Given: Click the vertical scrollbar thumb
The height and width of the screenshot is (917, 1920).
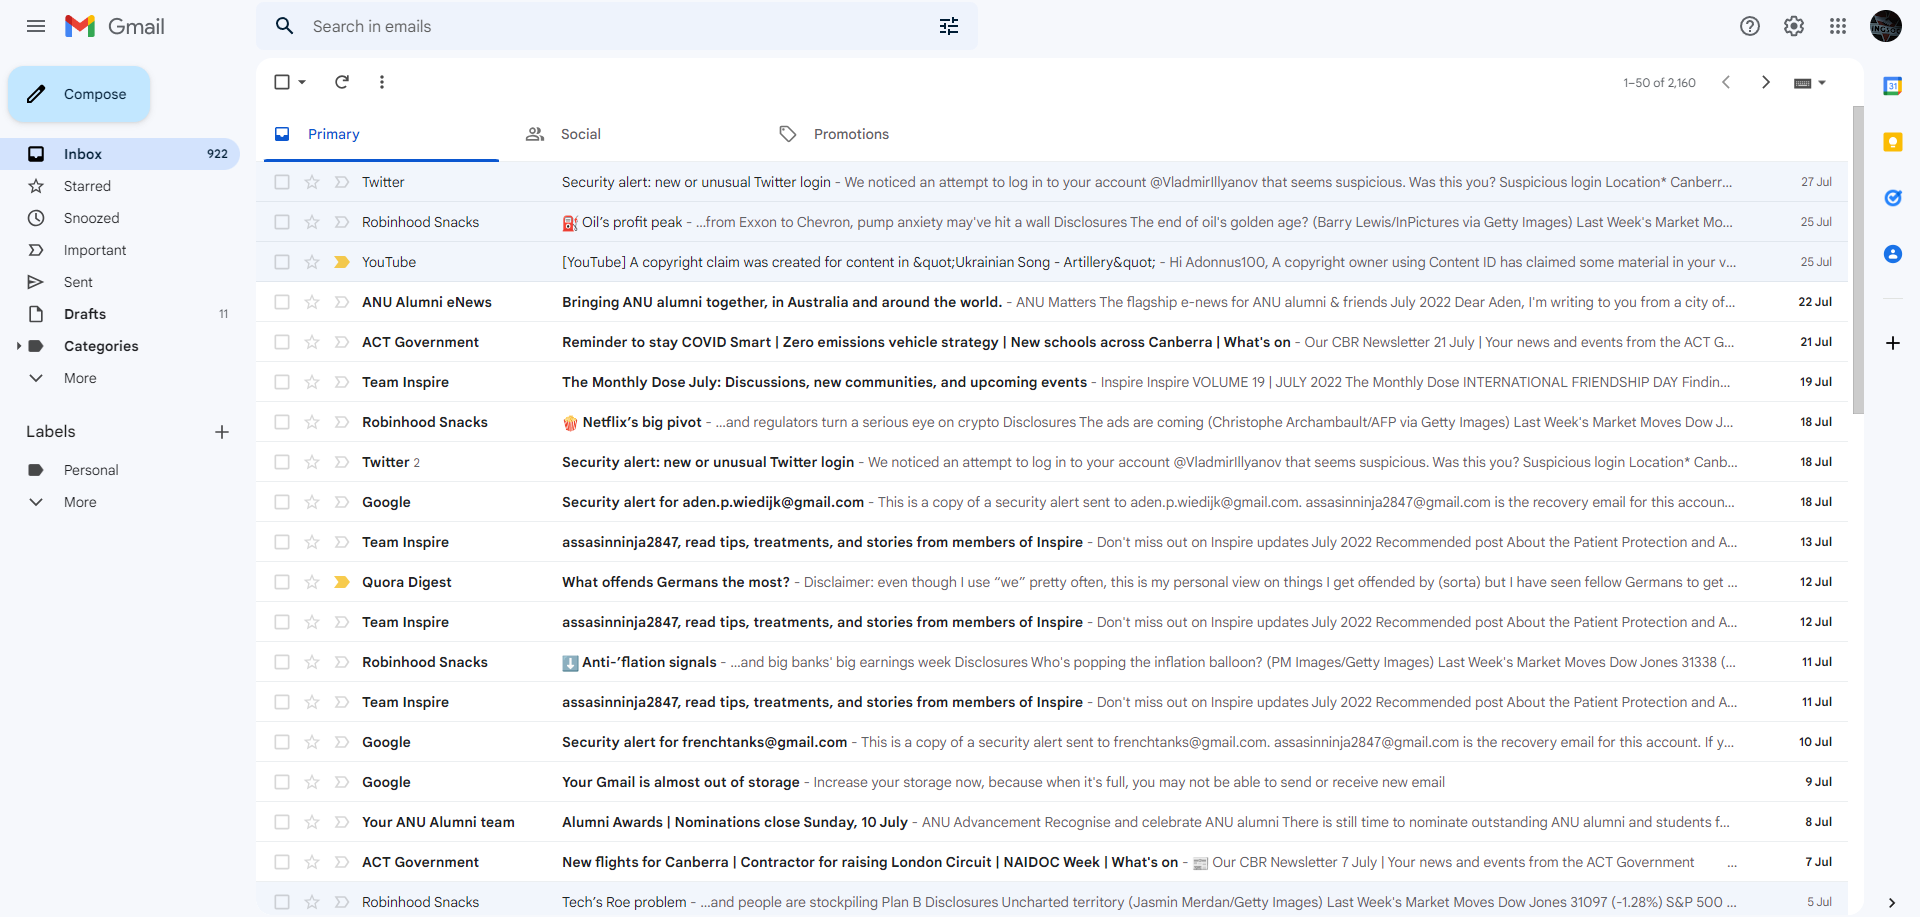Looking at the screenshot, I should click(1858, 260).
